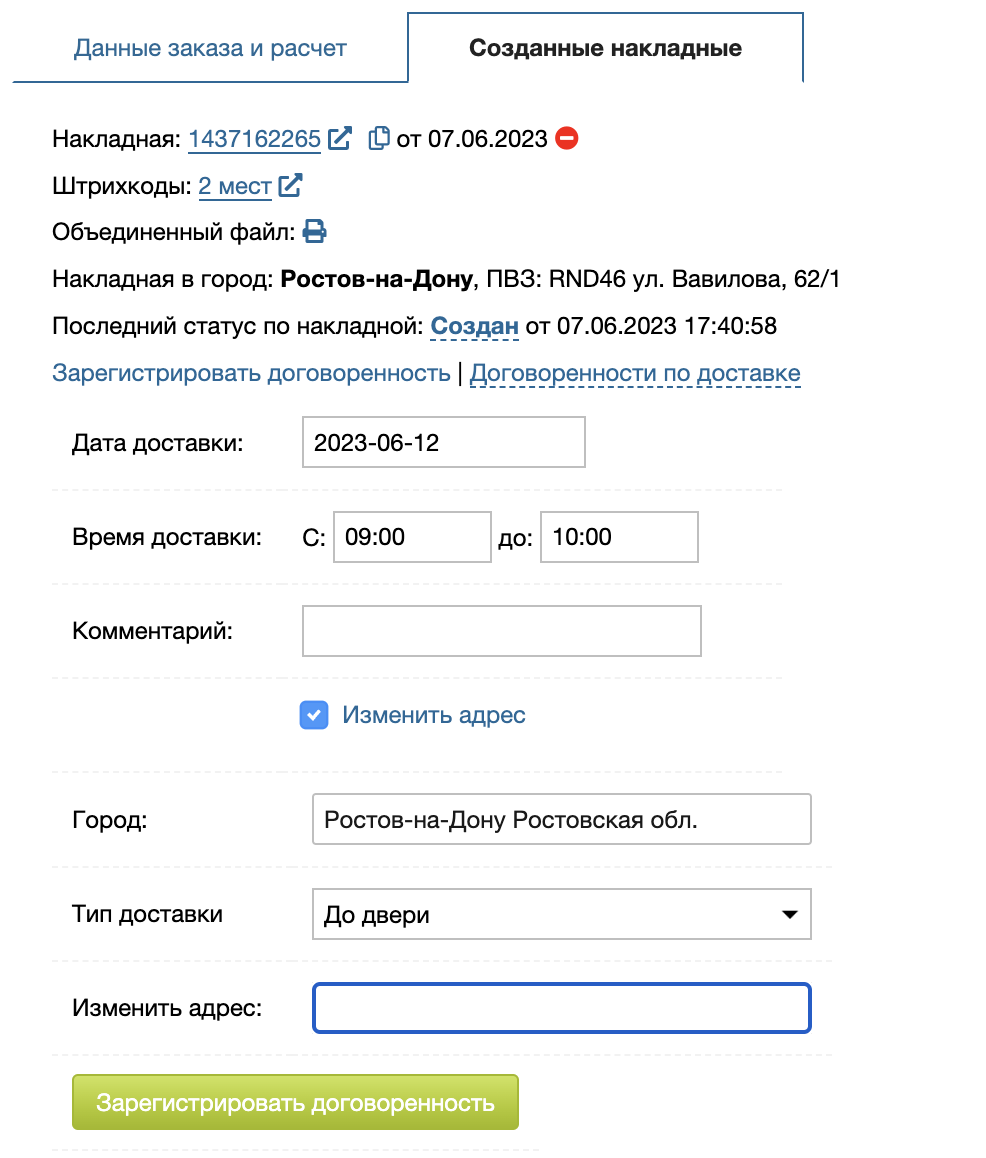986x1158 pixels.
Task: Open the 2 мест barcodes link
Action: coord(235,186)
